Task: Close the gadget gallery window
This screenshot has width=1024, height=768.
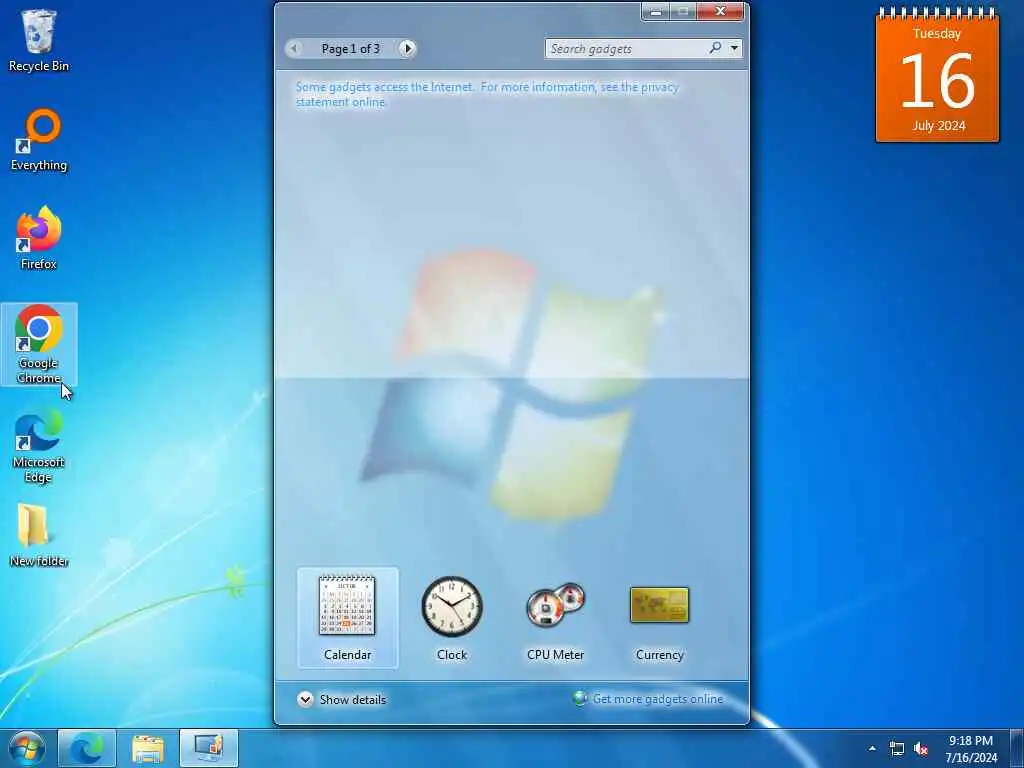Action: (x=720, y=12)
